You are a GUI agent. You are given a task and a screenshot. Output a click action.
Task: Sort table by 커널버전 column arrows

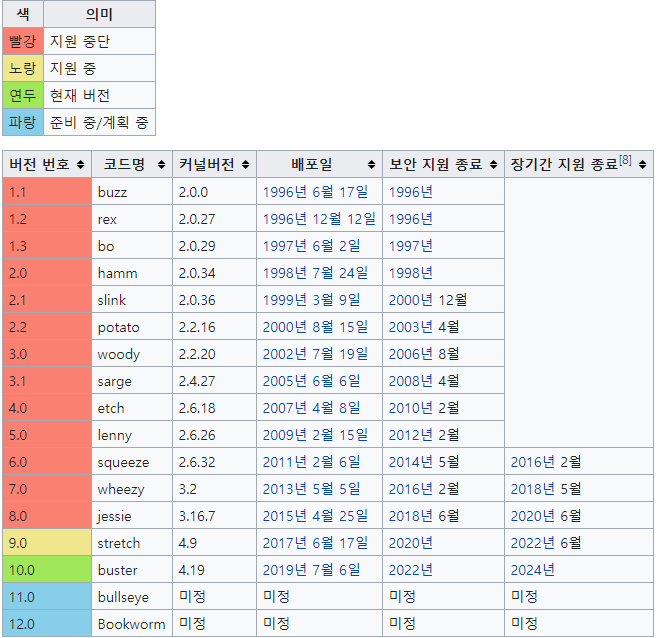(246, 165)
